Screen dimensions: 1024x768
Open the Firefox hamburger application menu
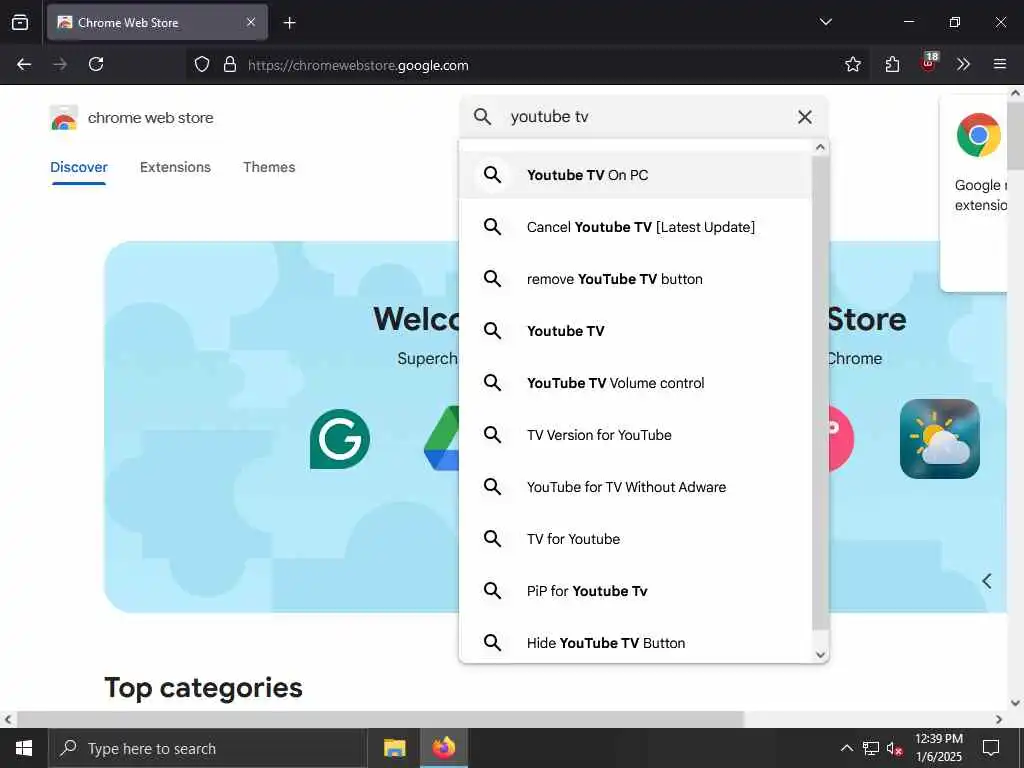pyautogui.click(x=999, y=64)
